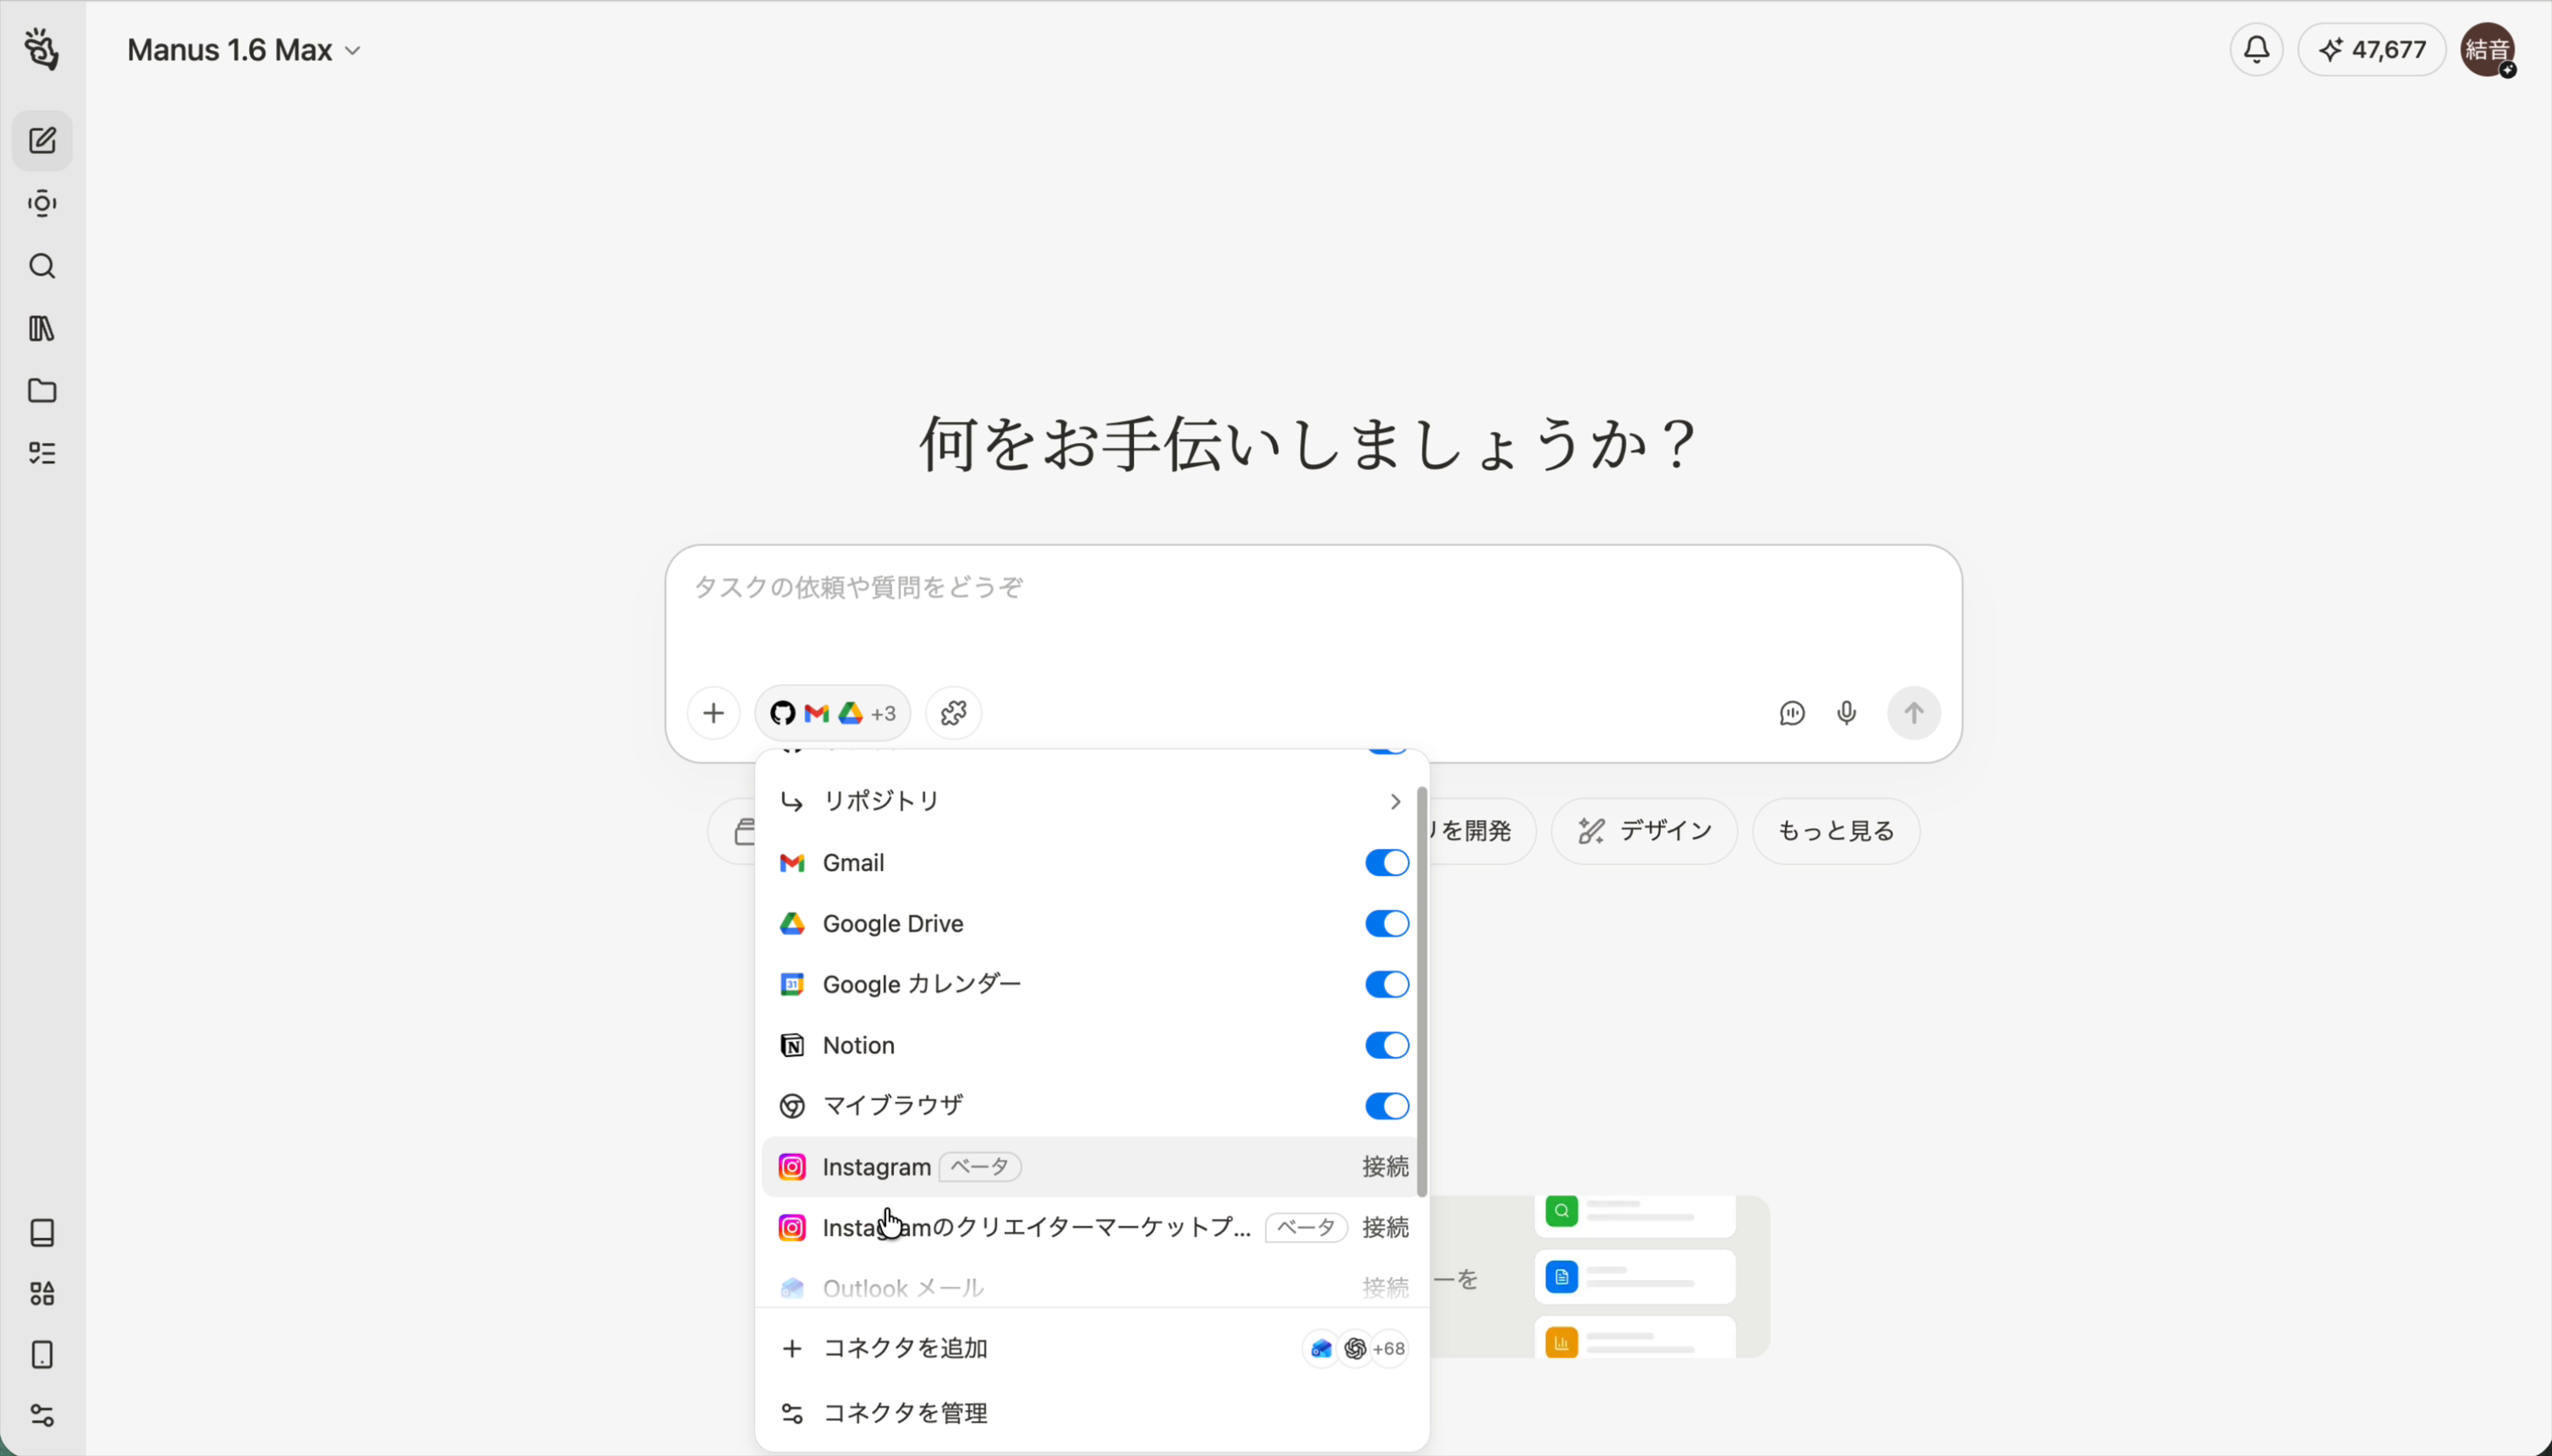
Task: Open search in the sidebar
Action: pyautogui.click(x=42, y=266)
